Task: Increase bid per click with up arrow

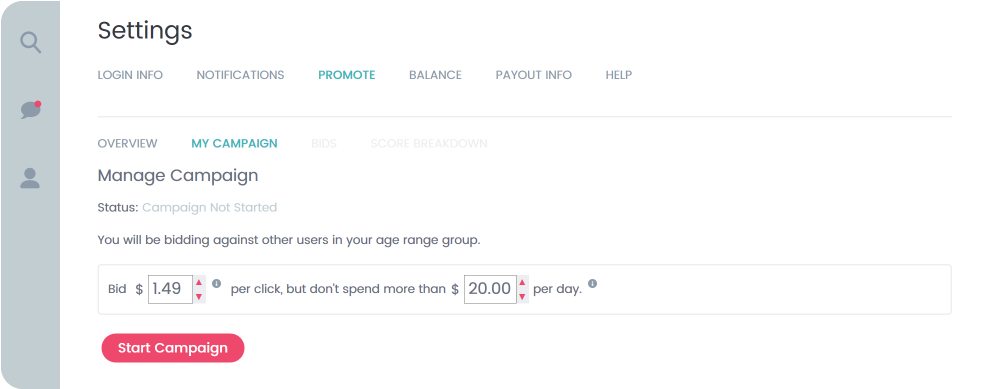Action: pyautogui.click(x=199, y=282)
